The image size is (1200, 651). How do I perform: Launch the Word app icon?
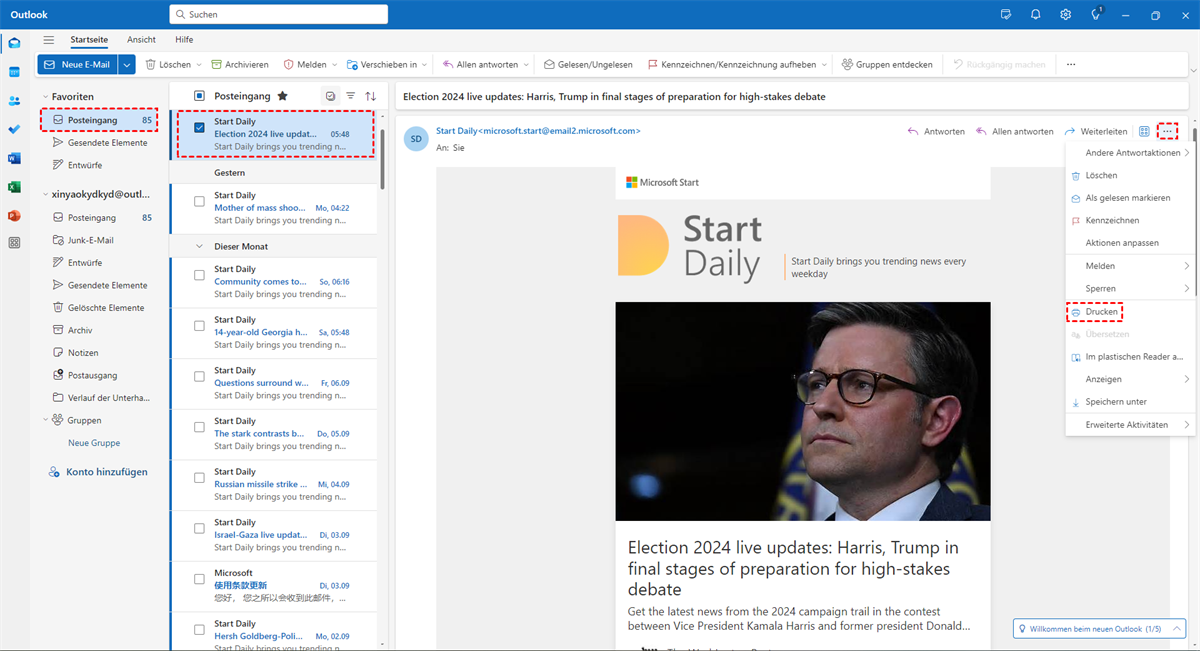click(14, 158)
